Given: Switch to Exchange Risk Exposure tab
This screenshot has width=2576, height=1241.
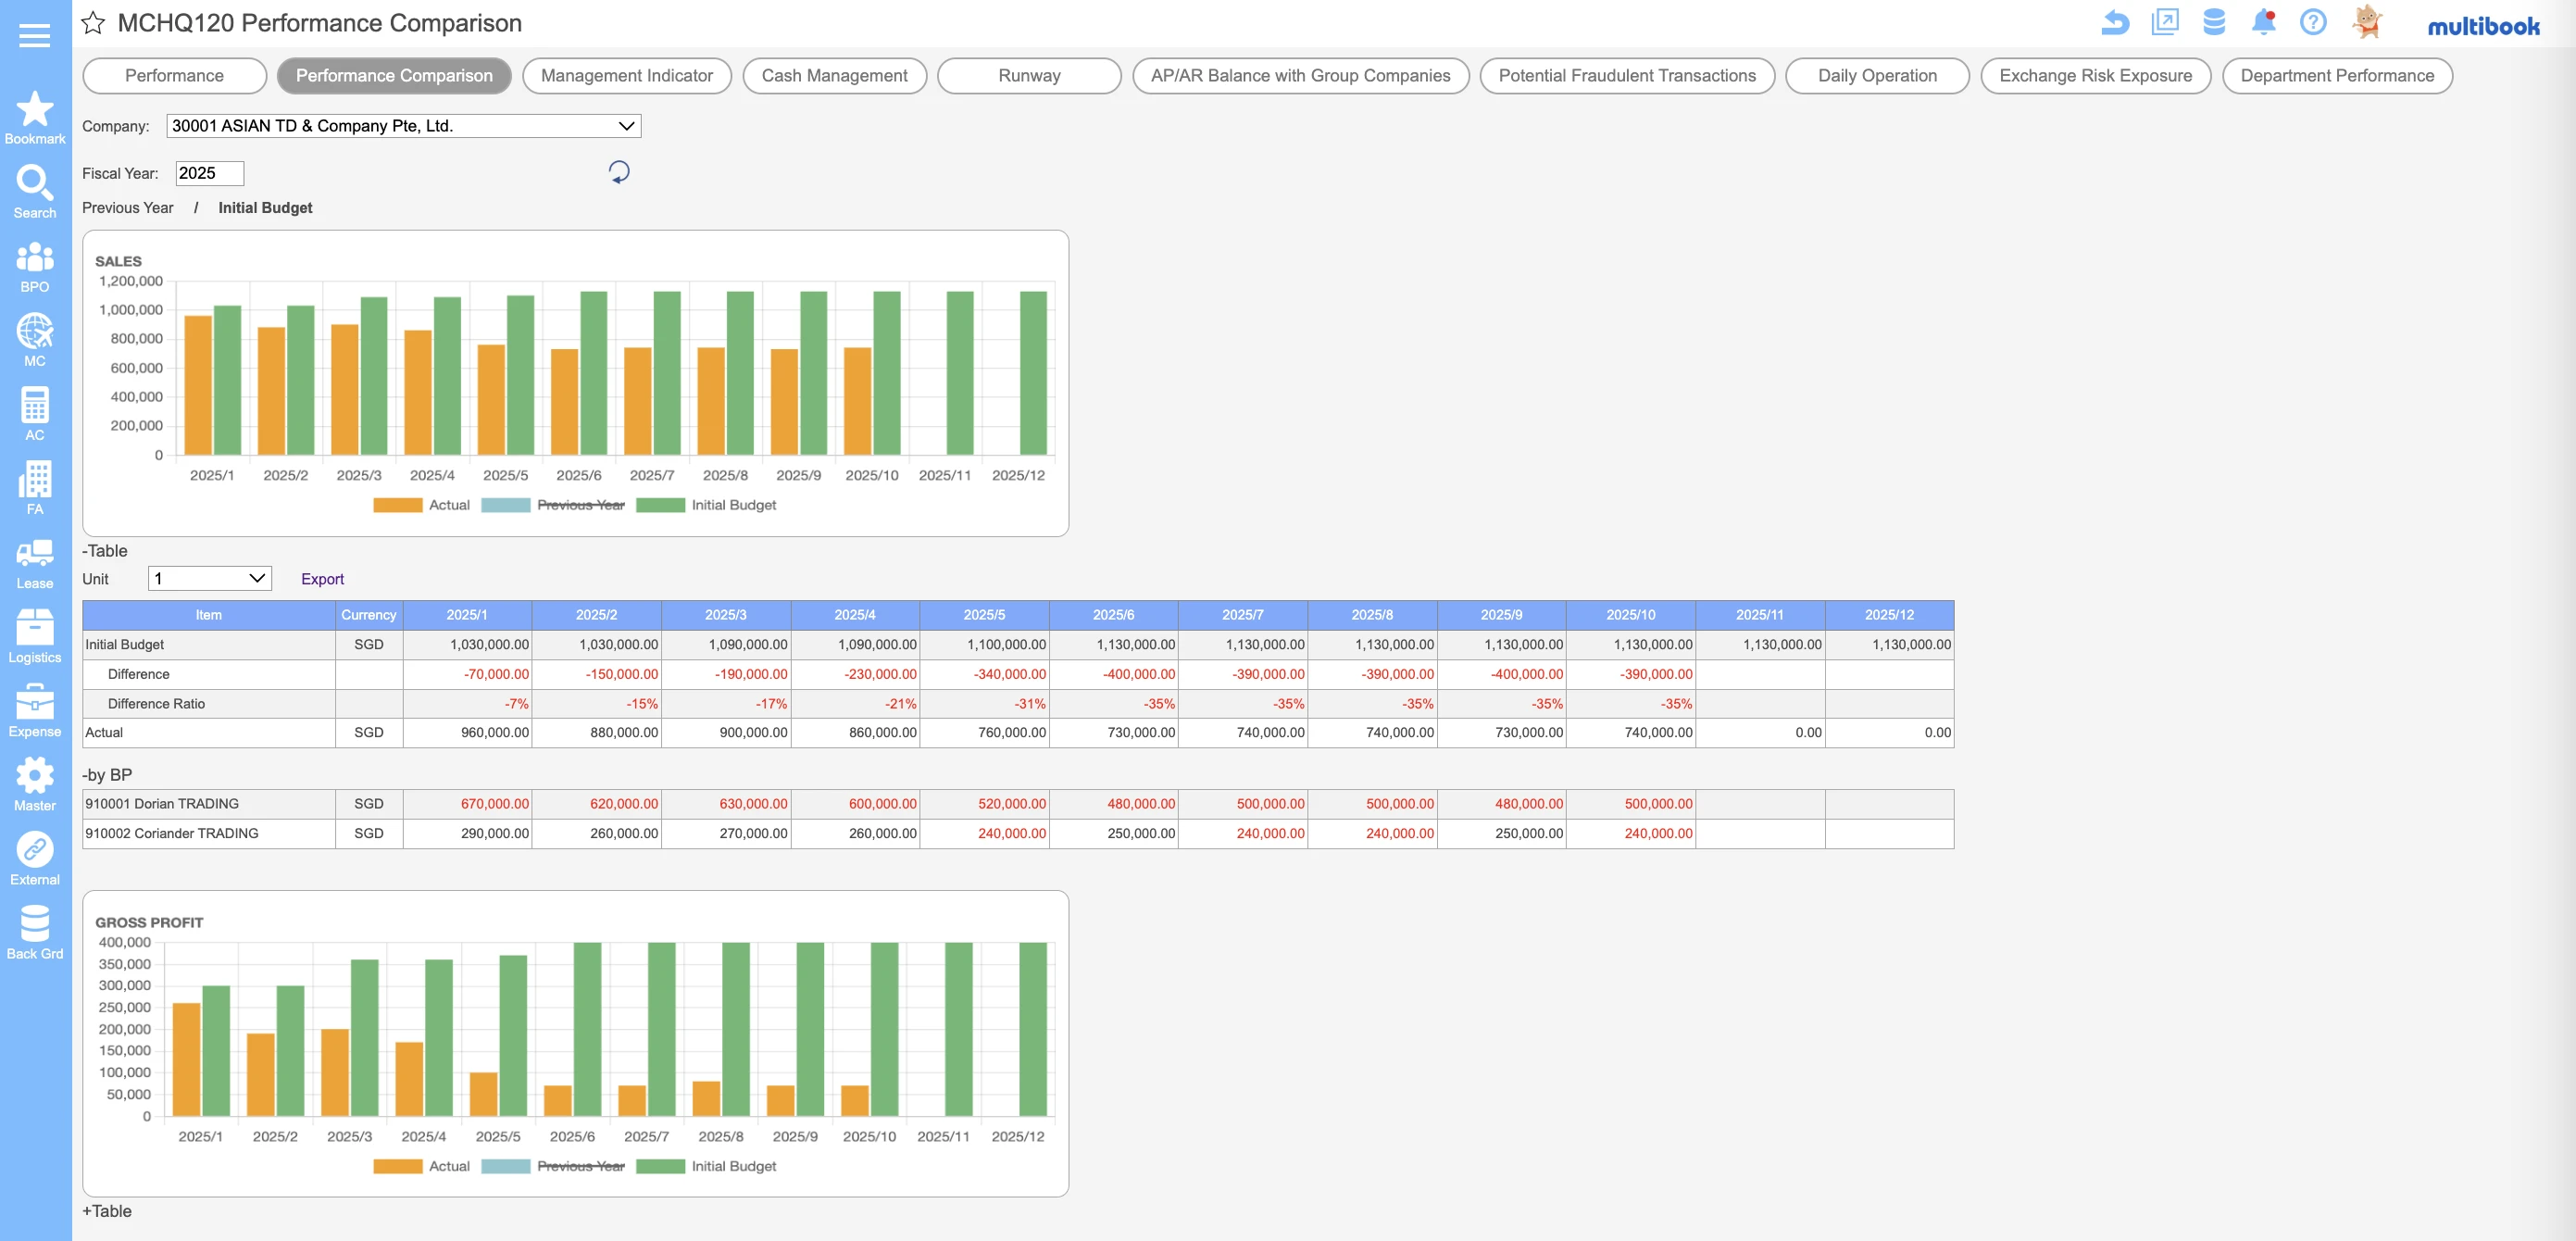Looking at the screenshot, I should (2094, 76).
